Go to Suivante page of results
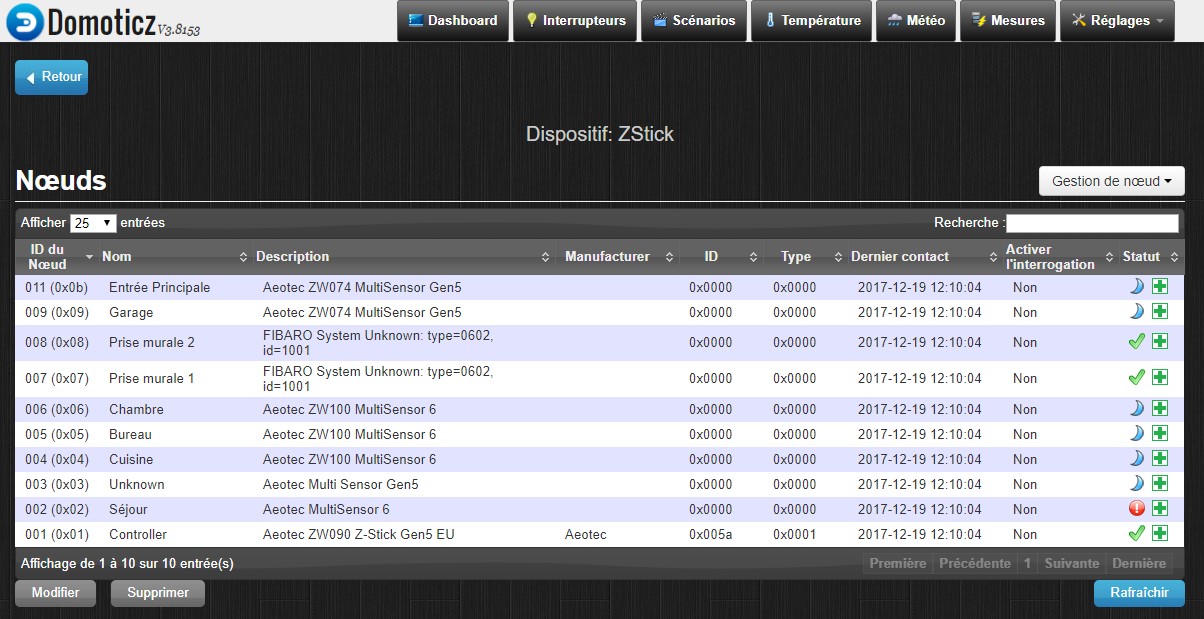The image size is (1204, 619). tap(1072, 563)
